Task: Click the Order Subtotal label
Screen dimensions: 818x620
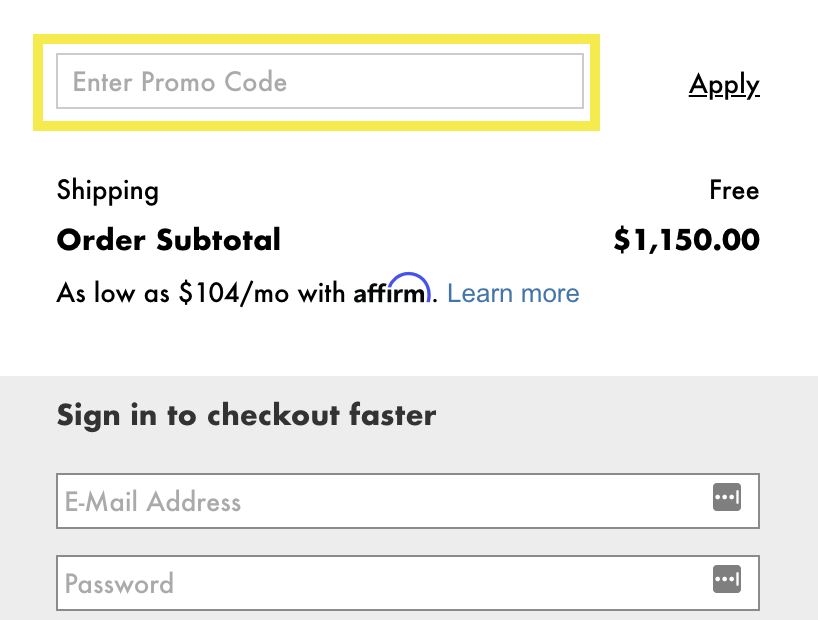Action: (x=169, y=240)
